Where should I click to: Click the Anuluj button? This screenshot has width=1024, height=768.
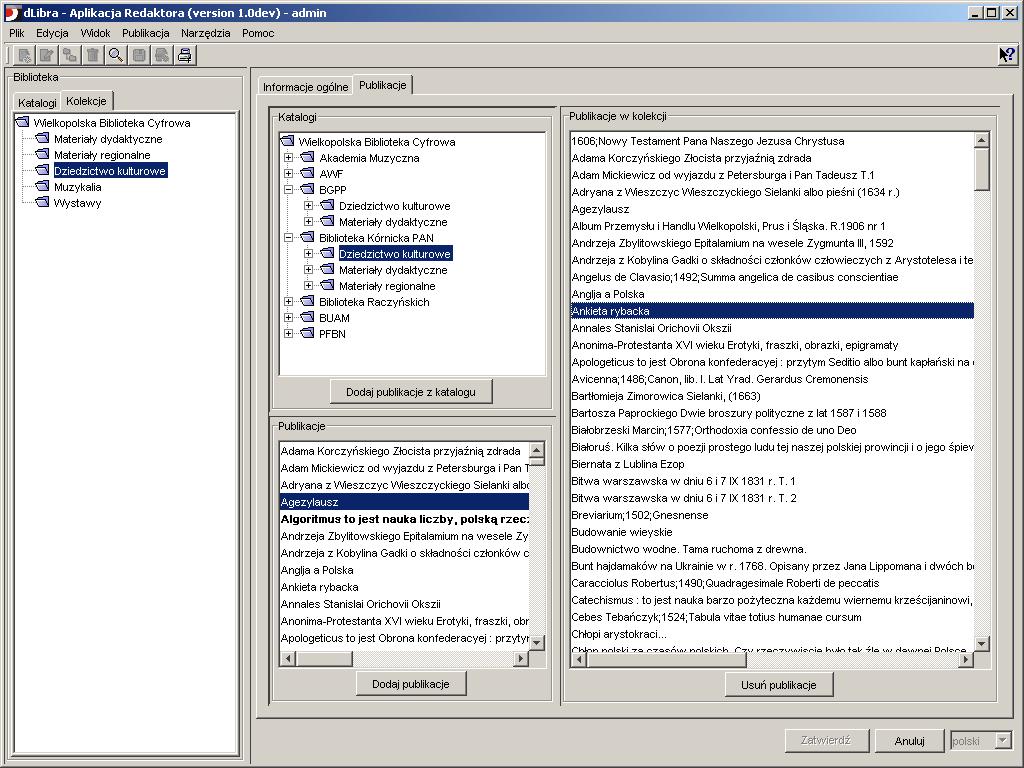tap(910, 741)
